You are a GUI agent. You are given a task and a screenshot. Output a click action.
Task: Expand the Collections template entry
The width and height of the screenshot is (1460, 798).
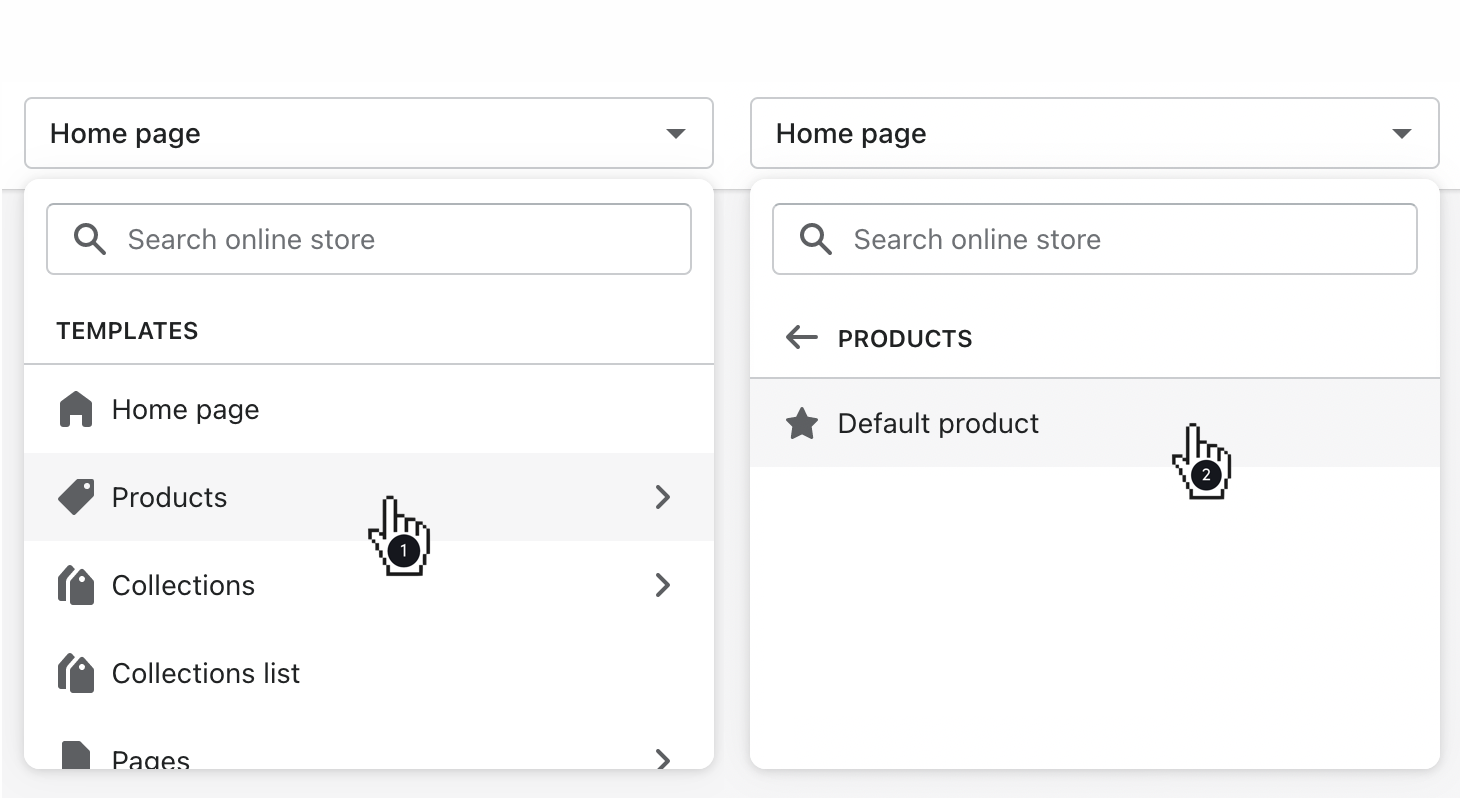pyautogui.click(x=663, y=585)
